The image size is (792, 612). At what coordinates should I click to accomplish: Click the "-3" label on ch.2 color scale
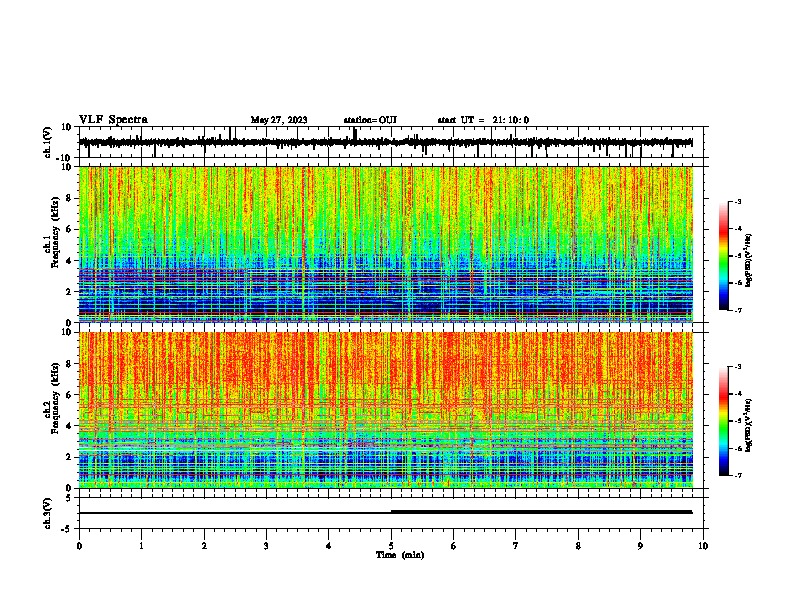(x=738, y=367)
